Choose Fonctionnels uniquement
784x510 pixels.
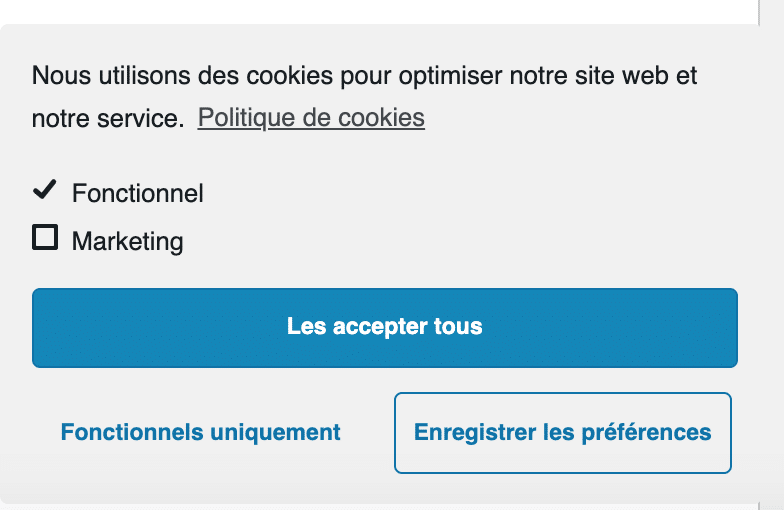click(200, 433)
